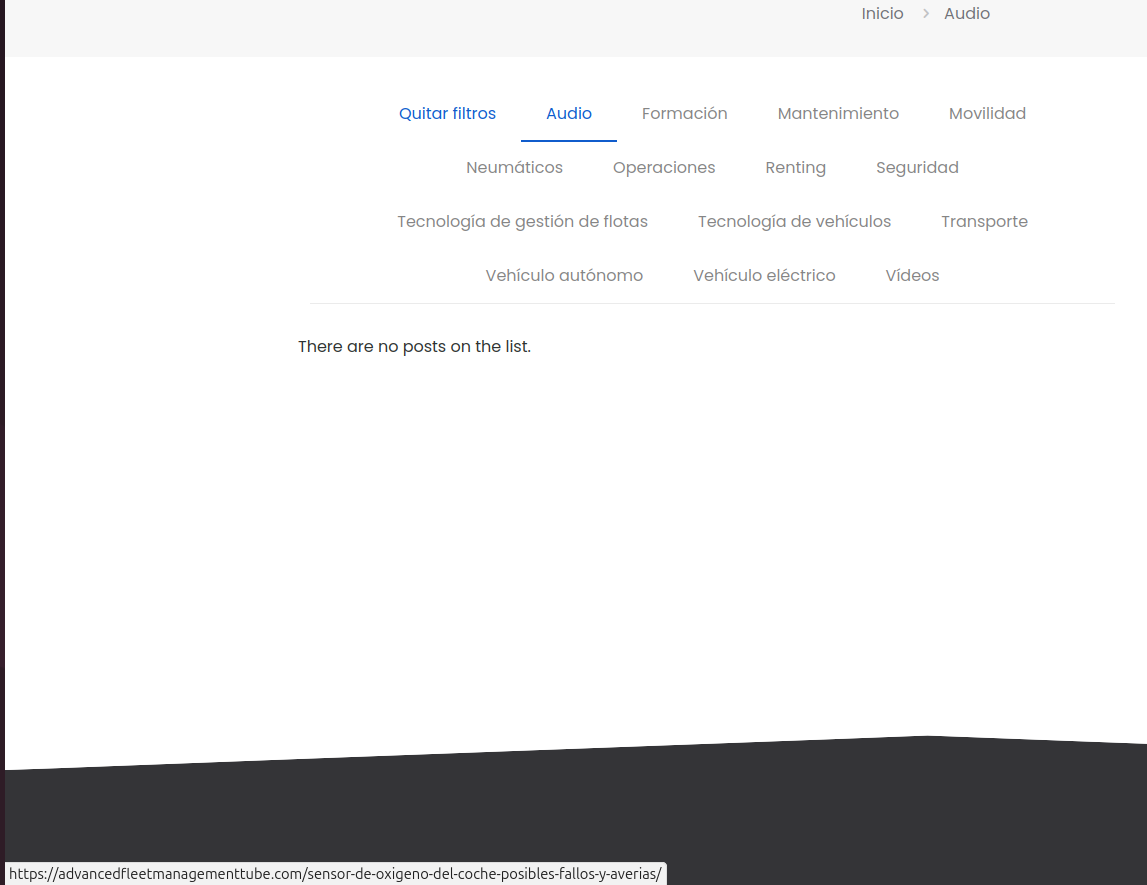Click the status bar URL preview
Screen dimensions: 1147x885
[x=334, y=874]
